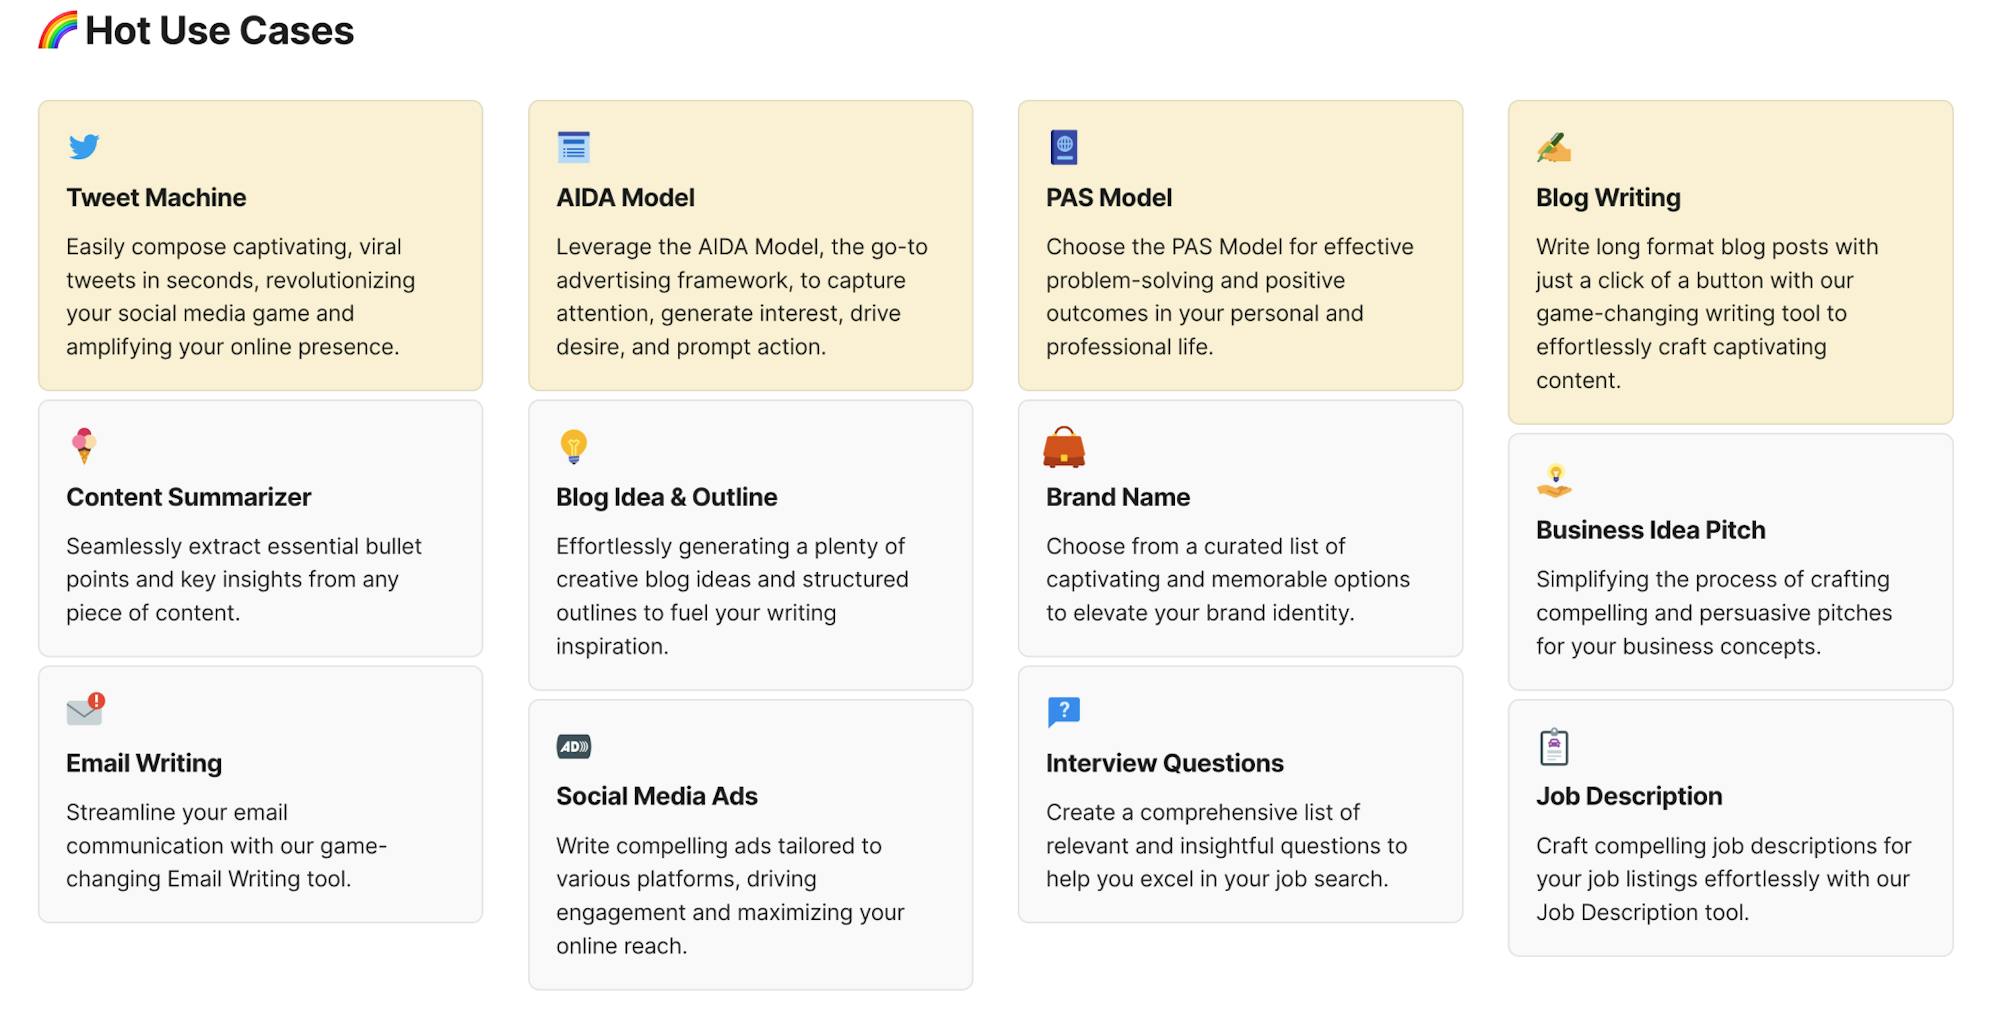Viewport: 2000px width, 1036px height.
Task: Open the Blog Writing heading
Action: pyautogui.click(x=1608, y=198)
